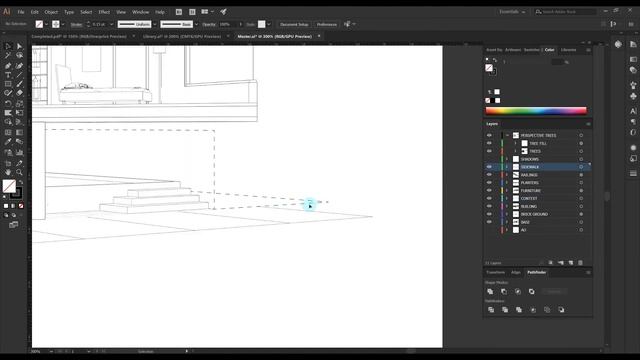
Task: Select the Column Graph tool
Action: pos(19,153)
